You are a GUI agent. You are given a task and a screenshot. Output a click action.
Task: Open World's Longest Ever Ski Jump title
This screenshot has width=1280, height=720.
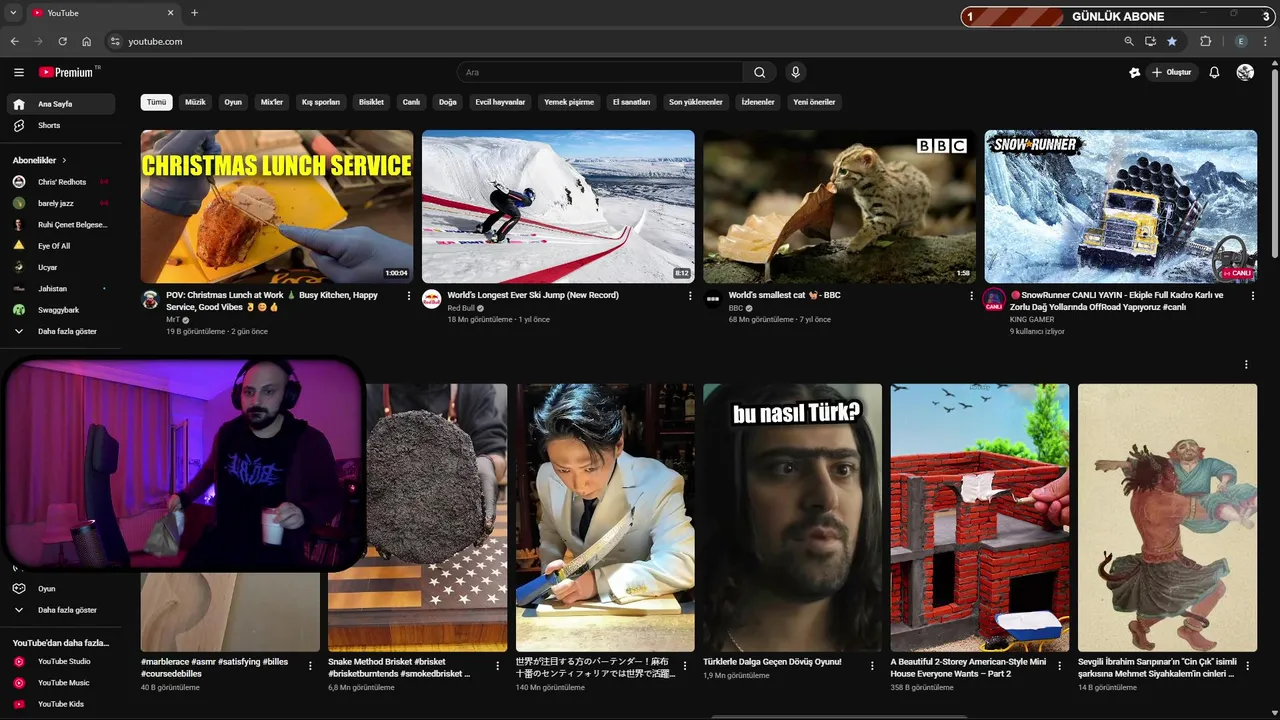pyautogui.click(x=533, y=295)
